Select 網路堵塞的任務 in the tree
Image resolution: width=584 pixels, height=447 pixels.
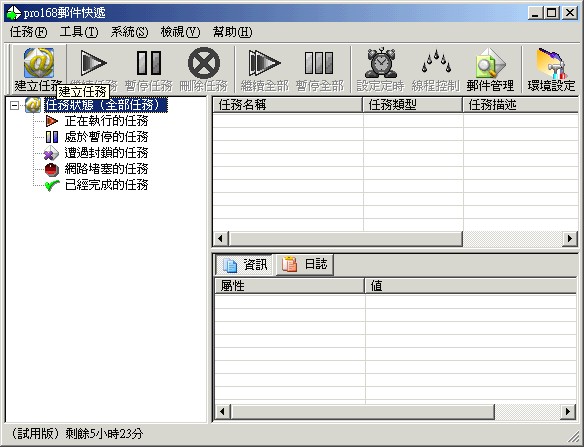tap(106, 169)
